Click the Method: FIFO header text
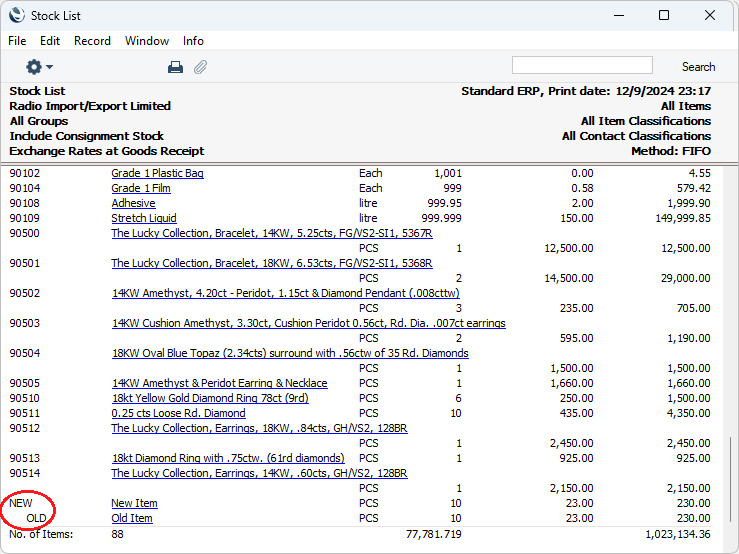Screen dimensions: 739x554 671,151
